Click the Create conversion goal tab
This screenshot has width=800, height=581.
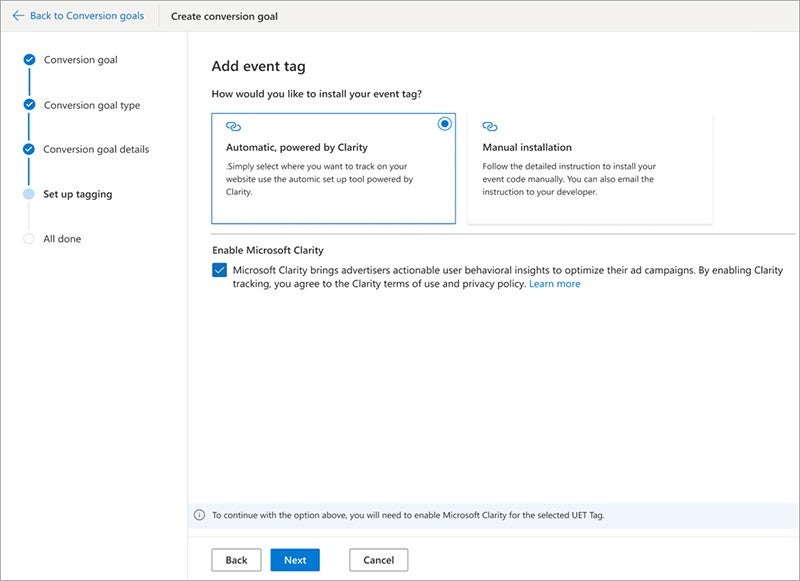225,17
